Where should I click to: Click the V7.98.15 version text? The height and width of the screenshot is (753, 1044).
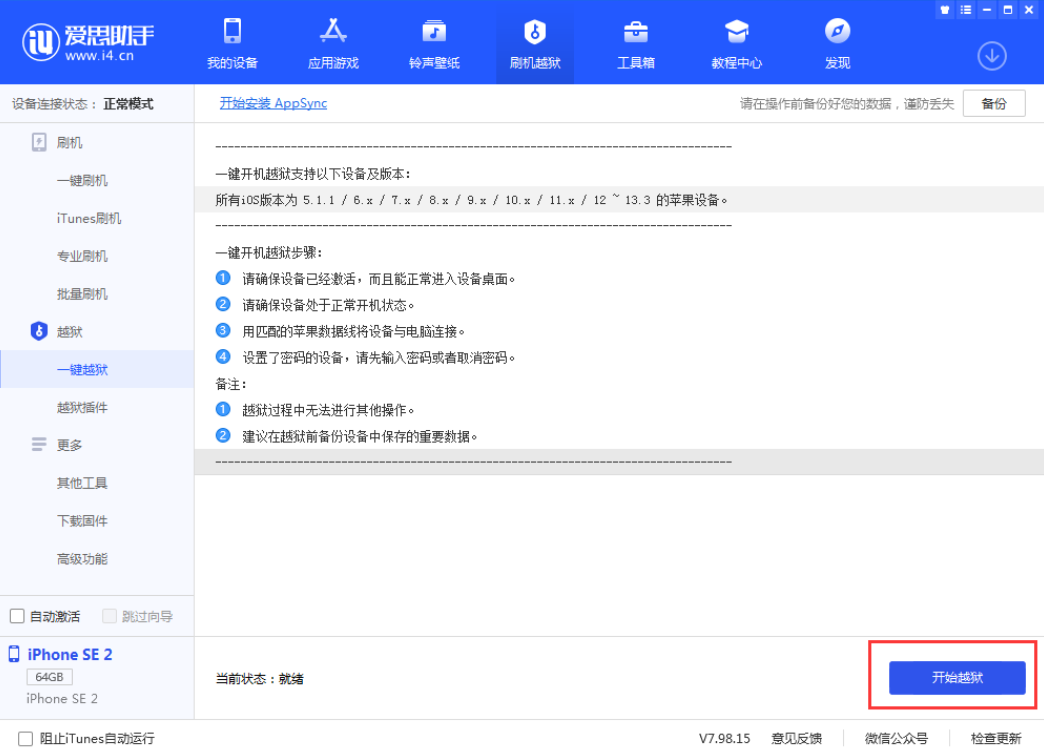click(x=724, y=738)
